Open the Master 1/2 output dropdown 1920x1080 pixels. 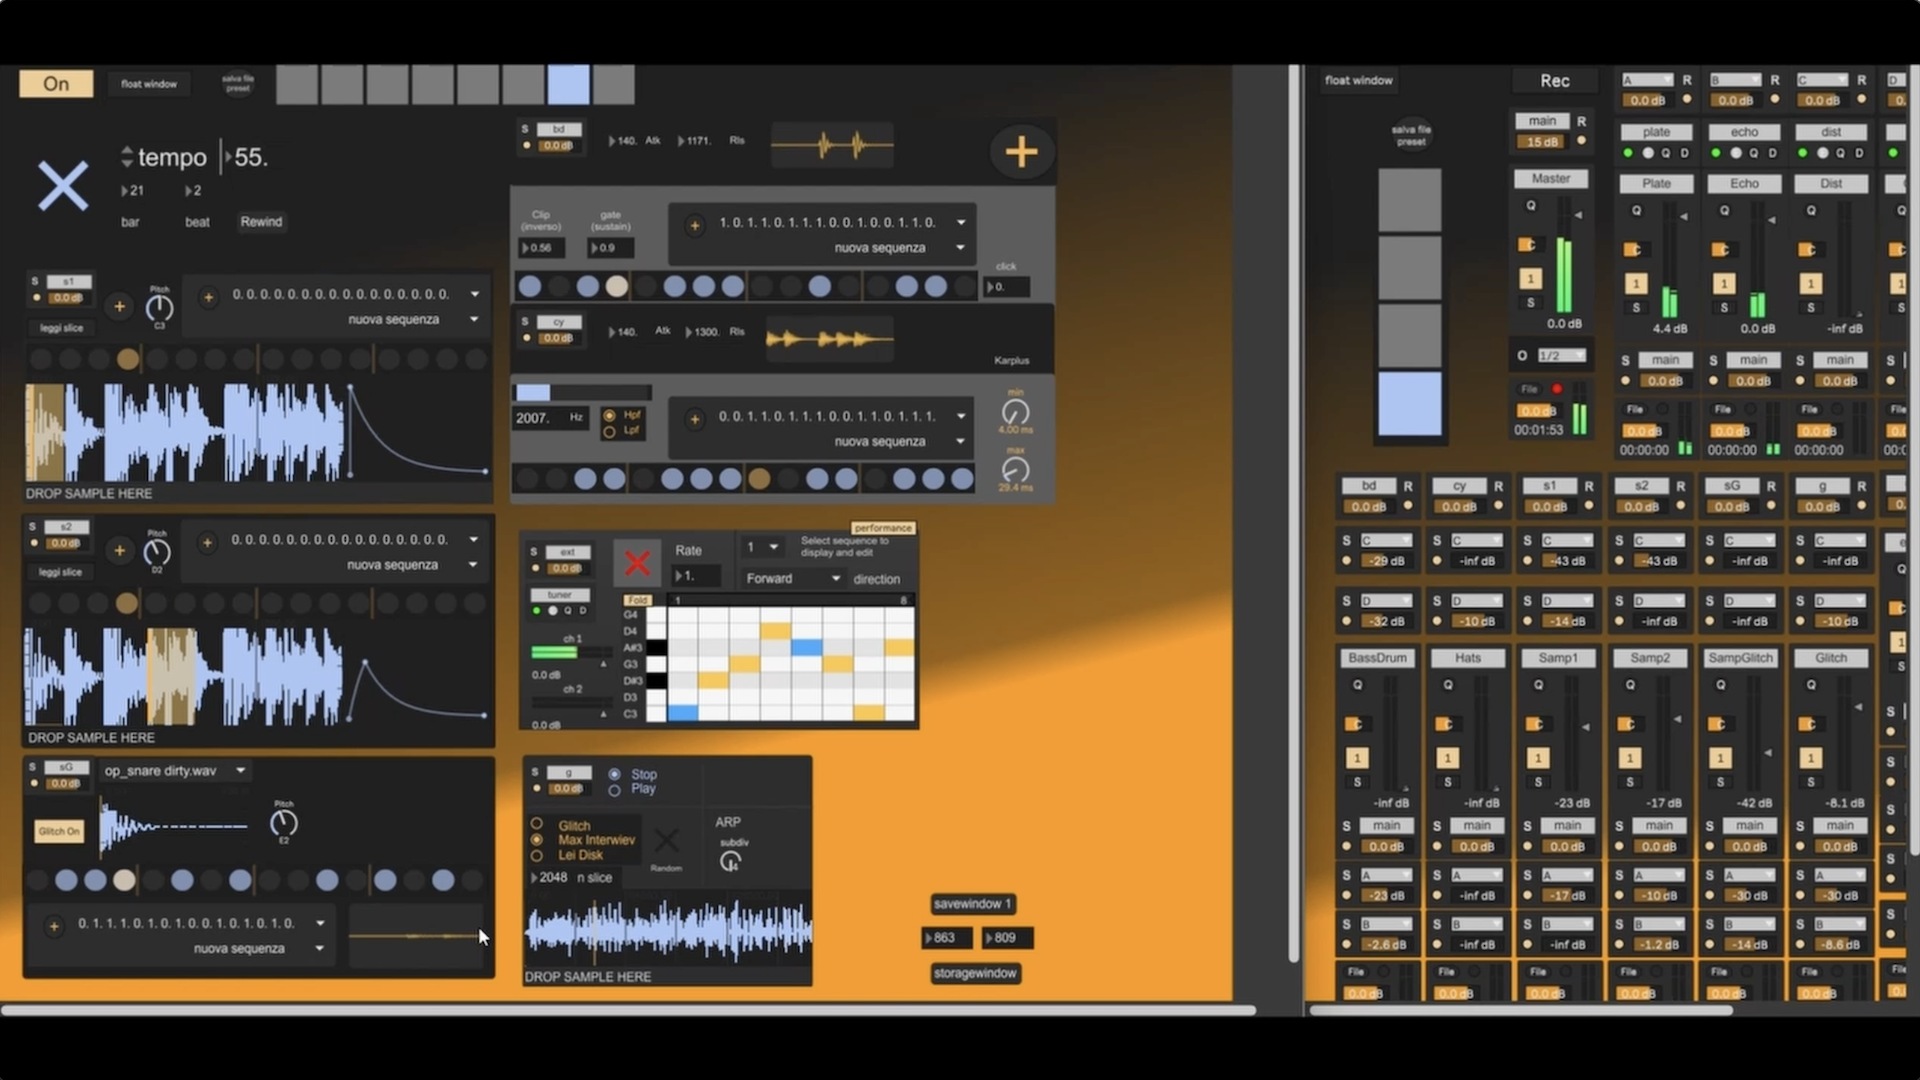1562,356
